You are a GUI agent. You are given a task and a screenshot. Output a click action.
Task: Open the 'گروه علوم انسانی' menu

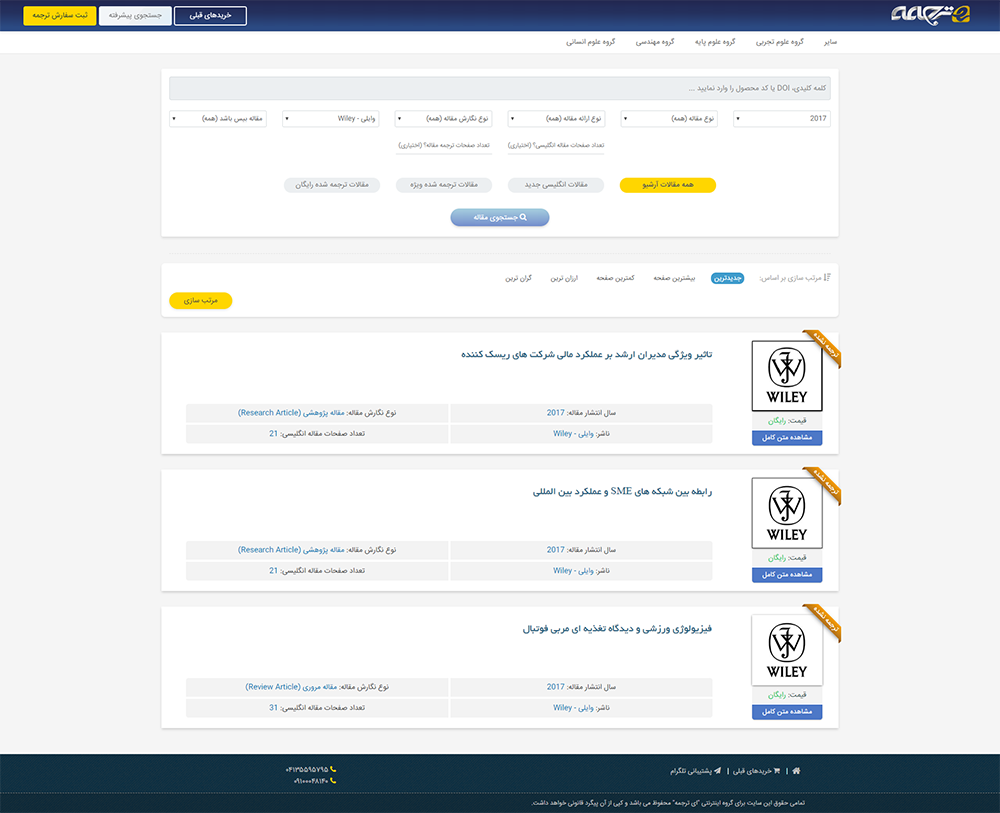pyautogui.click(x=592, y=41)
